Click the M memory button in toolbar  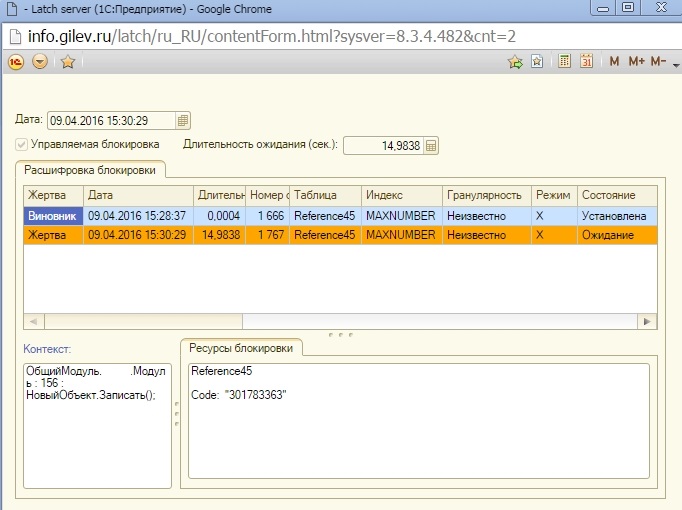coord(613,62)
